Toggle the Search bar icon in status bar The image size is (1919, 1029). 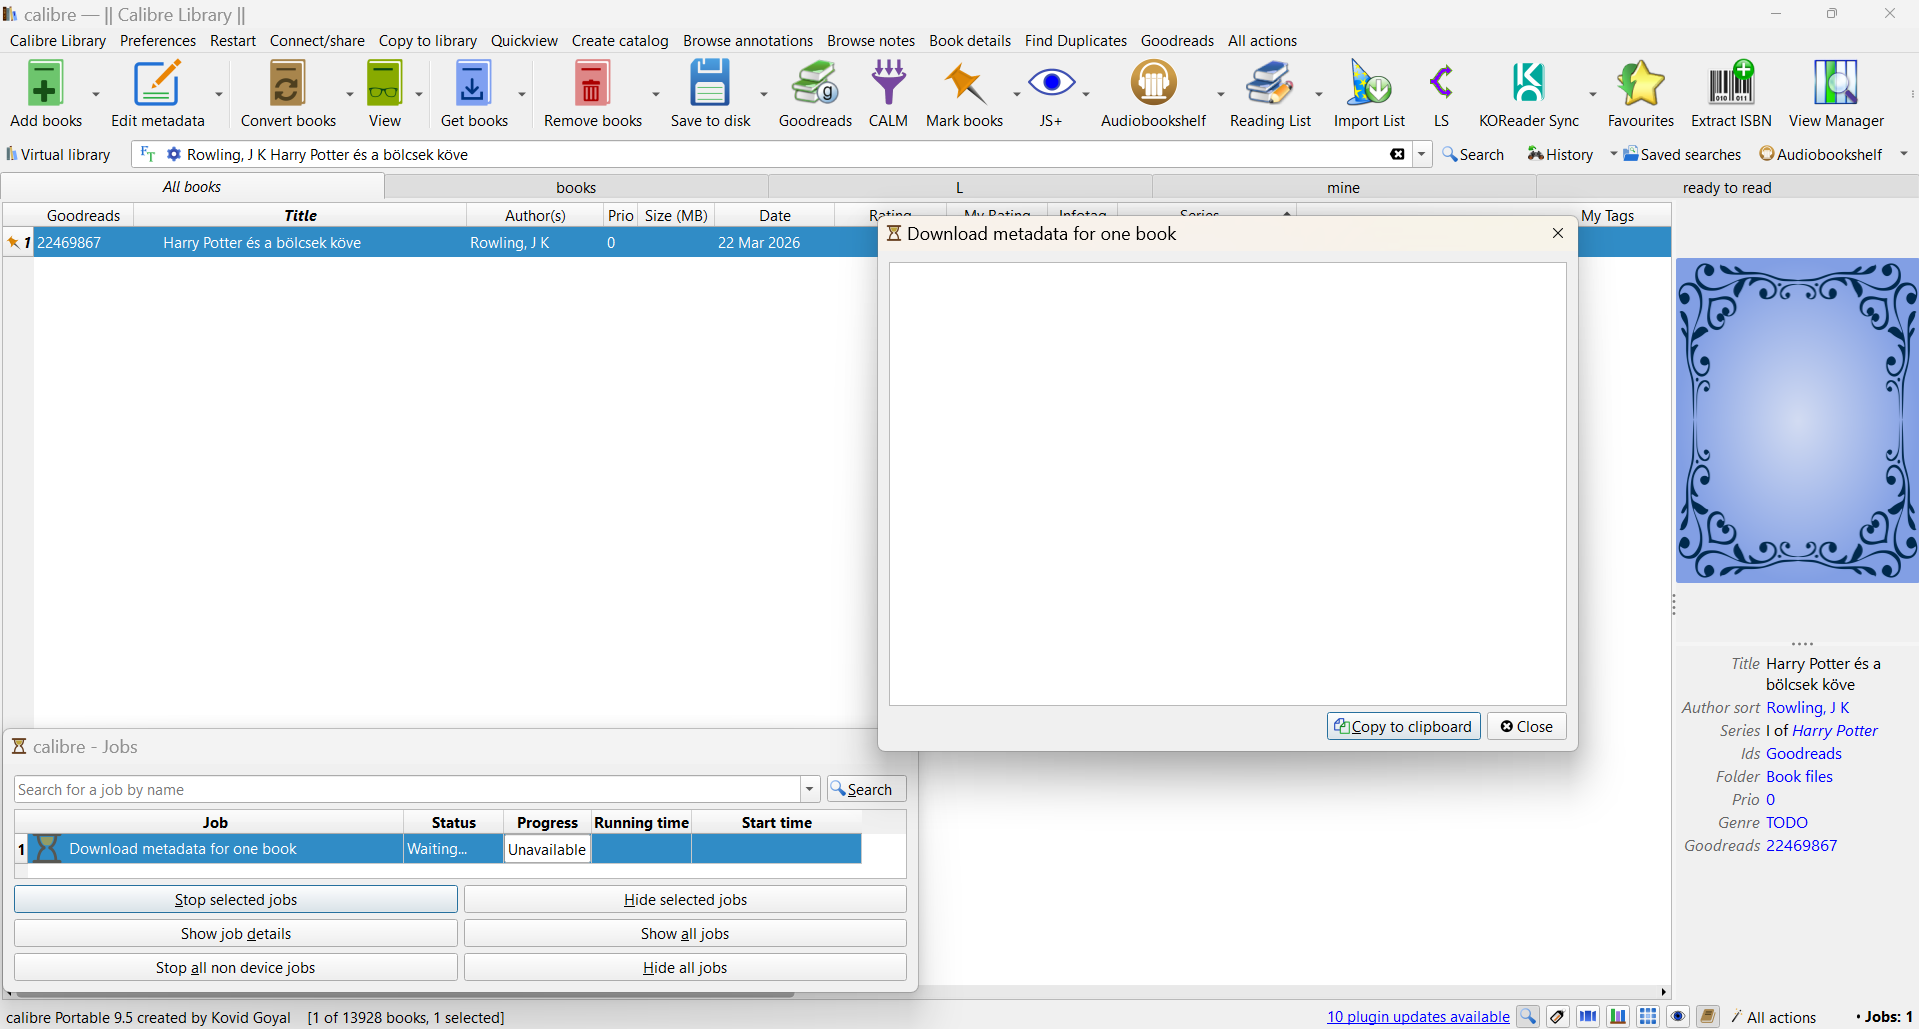pyautogui.click(x=1528, y=1017)
